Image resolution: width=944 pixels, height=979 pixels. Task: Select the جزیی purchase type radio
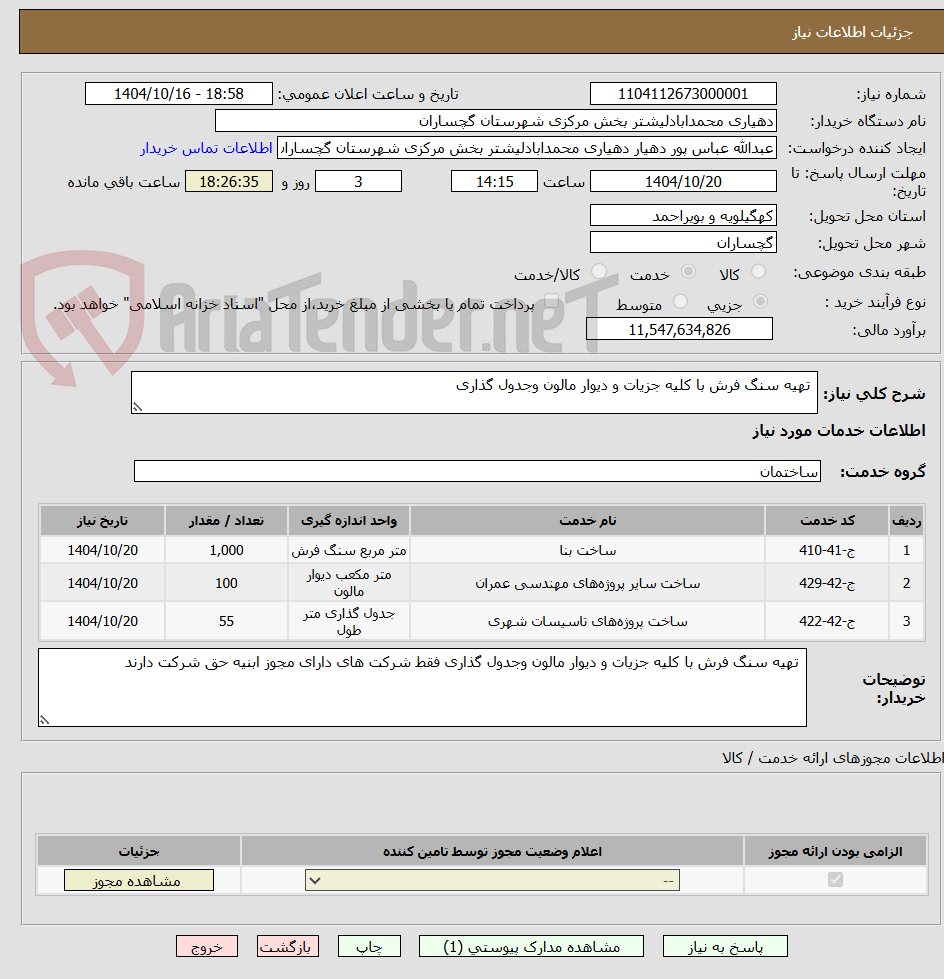click(x=760, y=302)
